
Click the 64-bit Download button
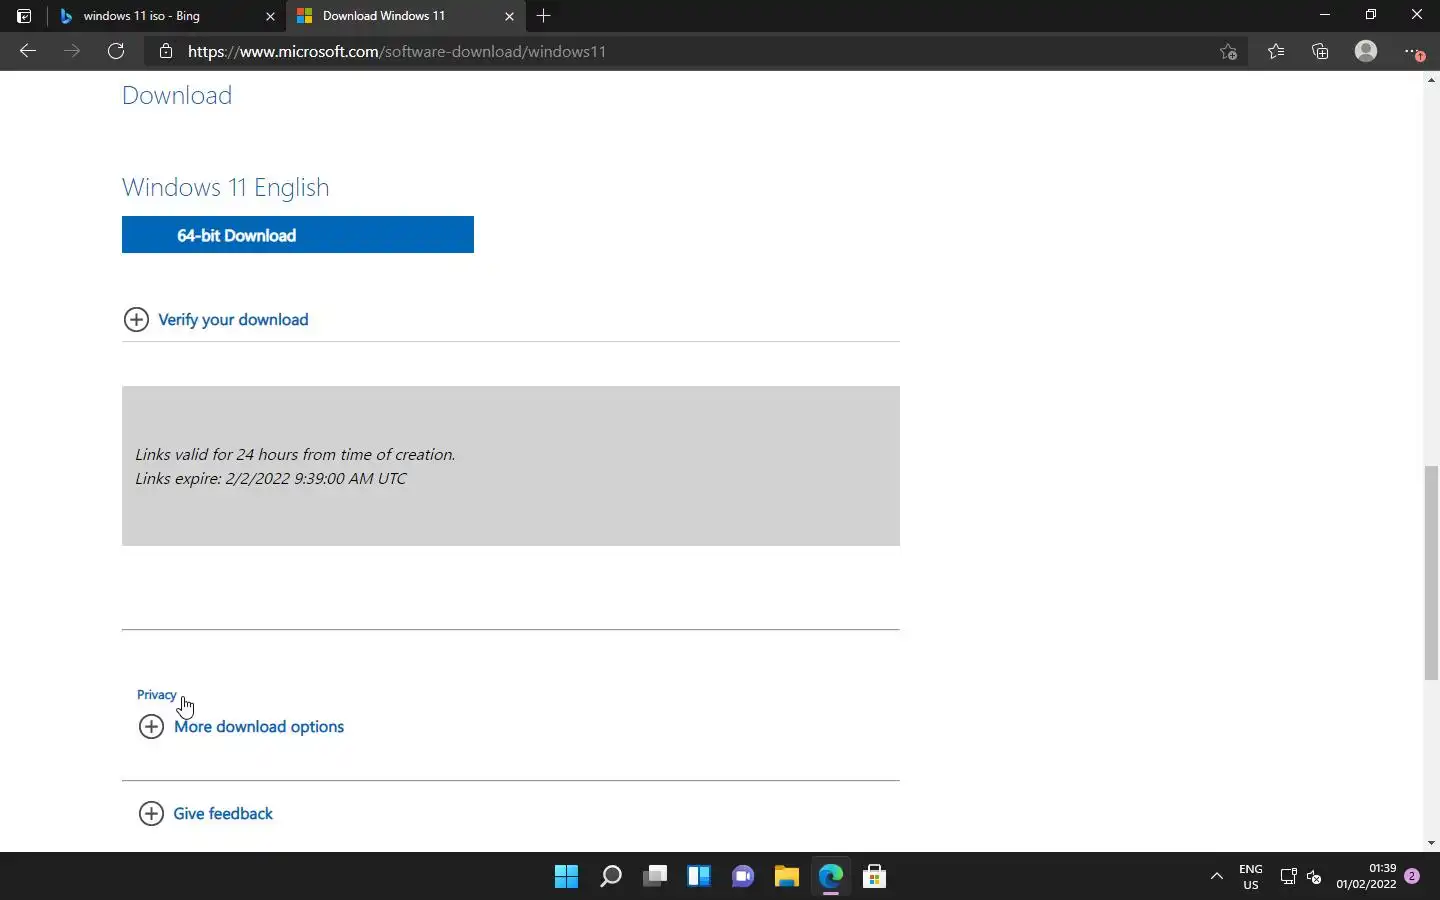[x=298, y=235]
